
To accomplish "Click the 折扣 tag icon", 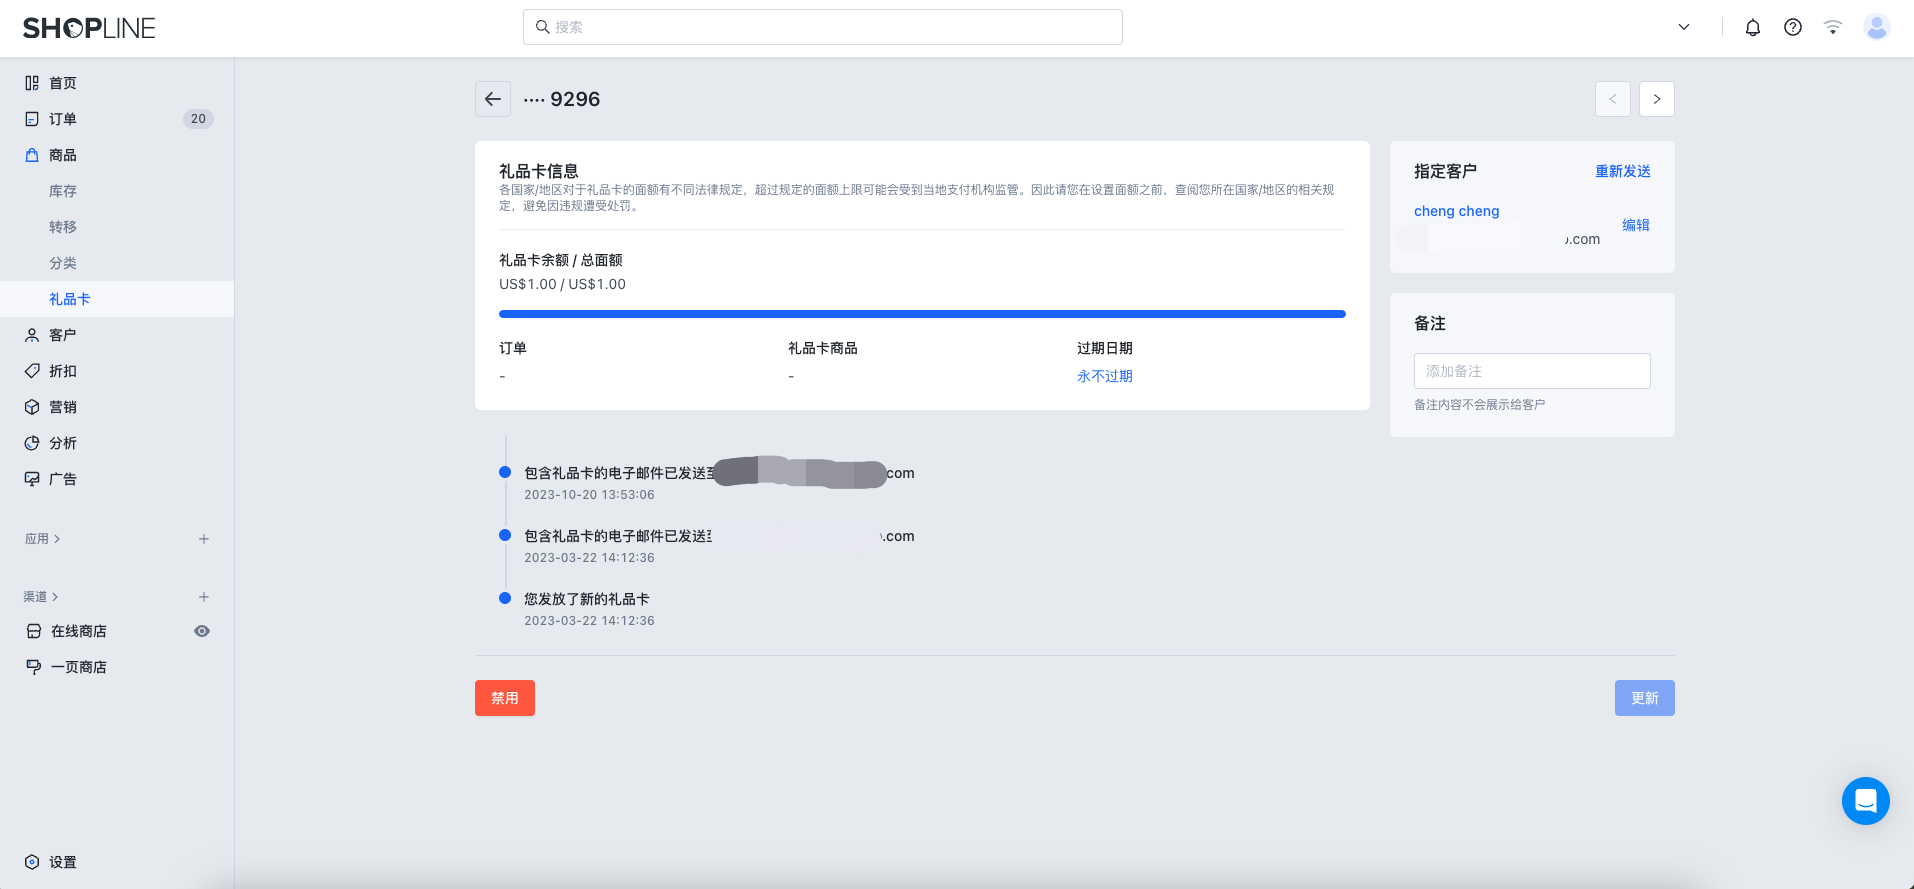I will [32, 371].
